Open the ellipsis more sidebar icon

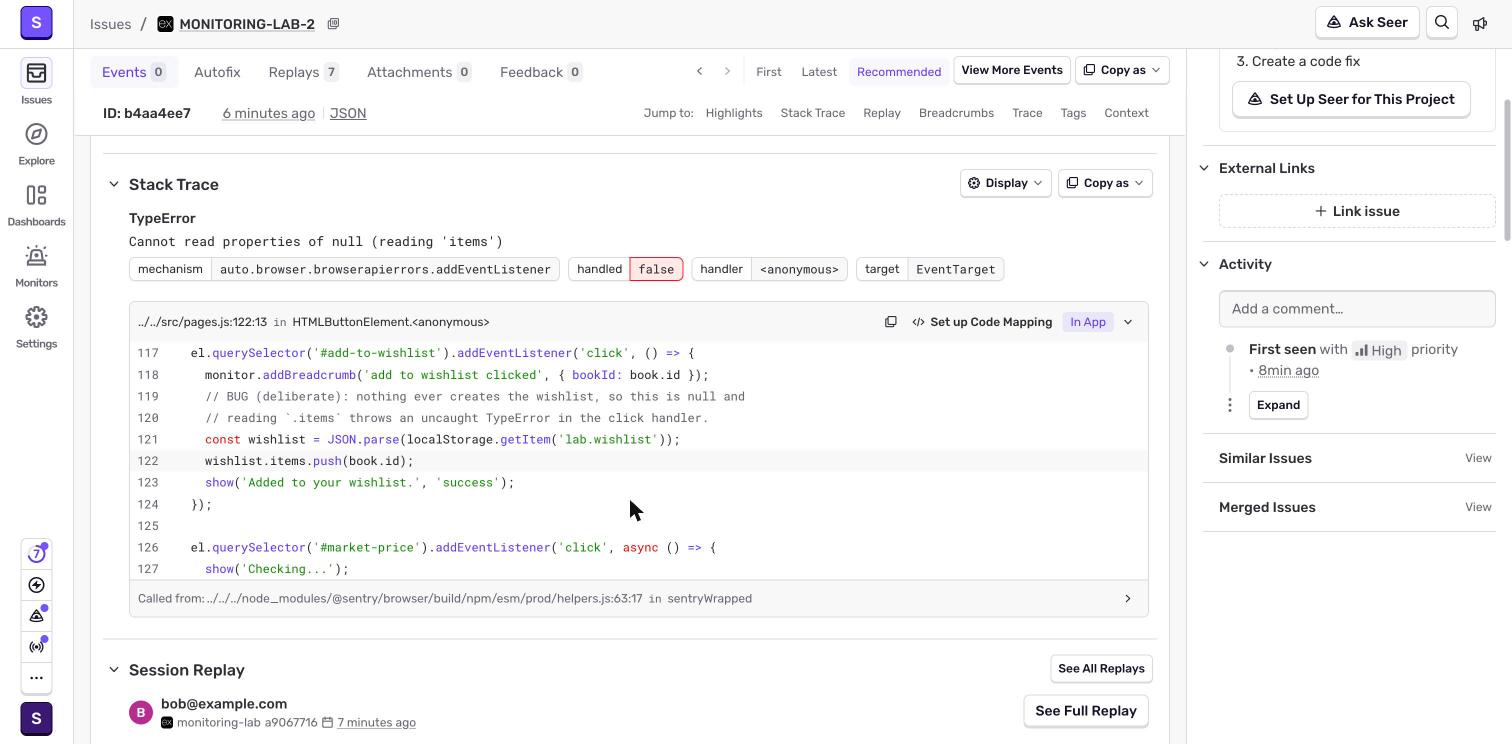tap(36, 678)
